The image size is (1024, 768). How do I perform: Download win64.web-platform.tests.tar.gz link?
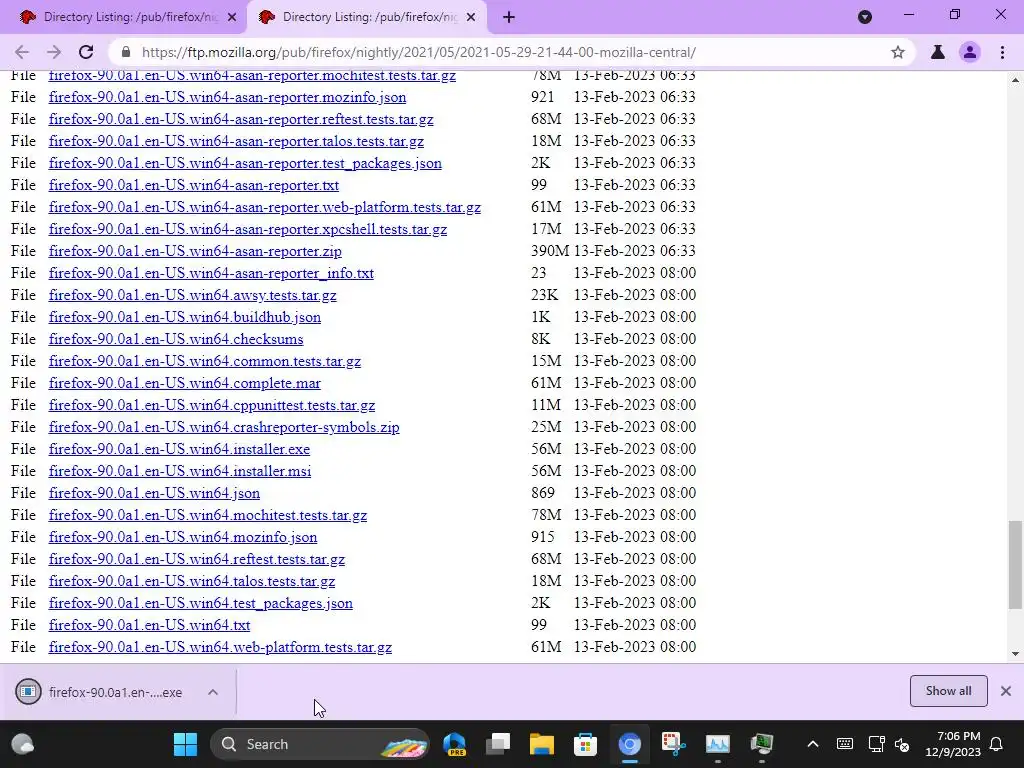(220, 648)
